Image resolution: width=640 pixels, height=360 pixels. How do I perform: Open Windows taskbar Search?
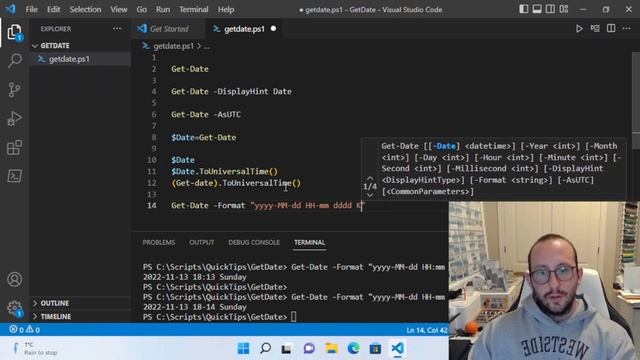click(x=265, y=348)
